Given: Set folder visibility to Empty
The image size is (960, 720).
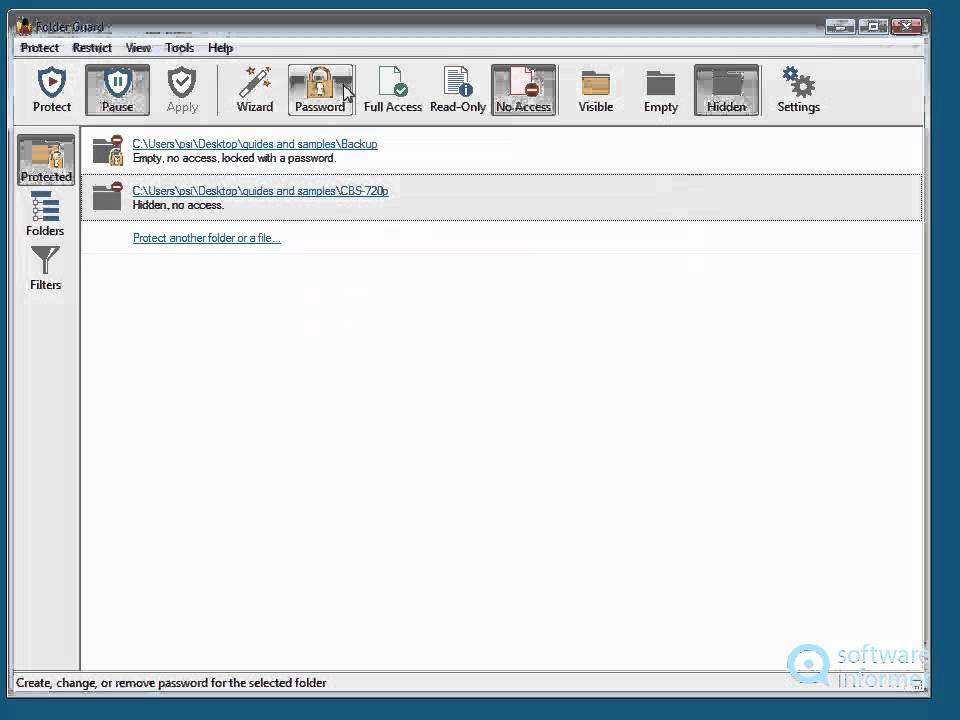Looking at the screenshot, I should coord(661,90).
